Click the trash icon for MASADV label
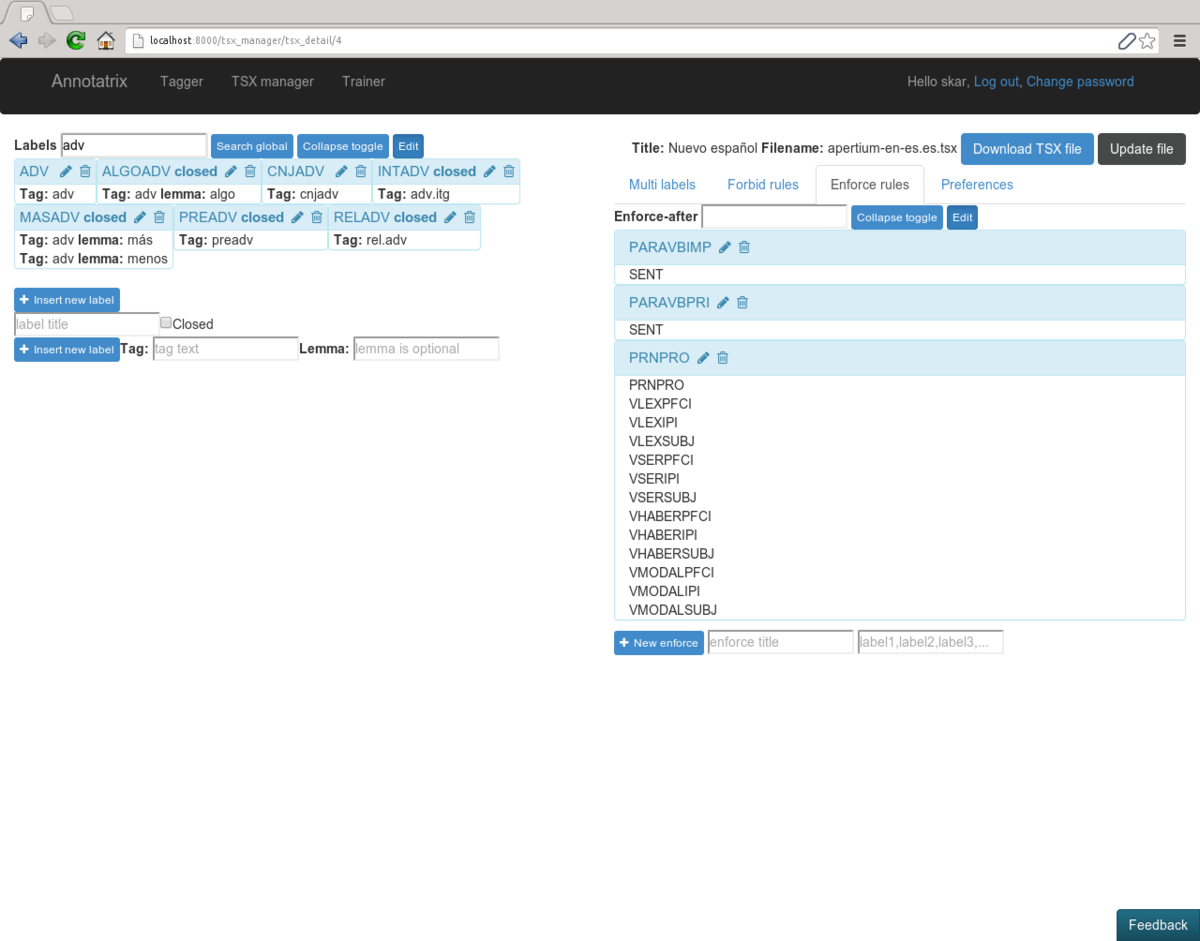The width and height of the screenshot is (1200, 941). pyautogui.click(x=159, y=217)
